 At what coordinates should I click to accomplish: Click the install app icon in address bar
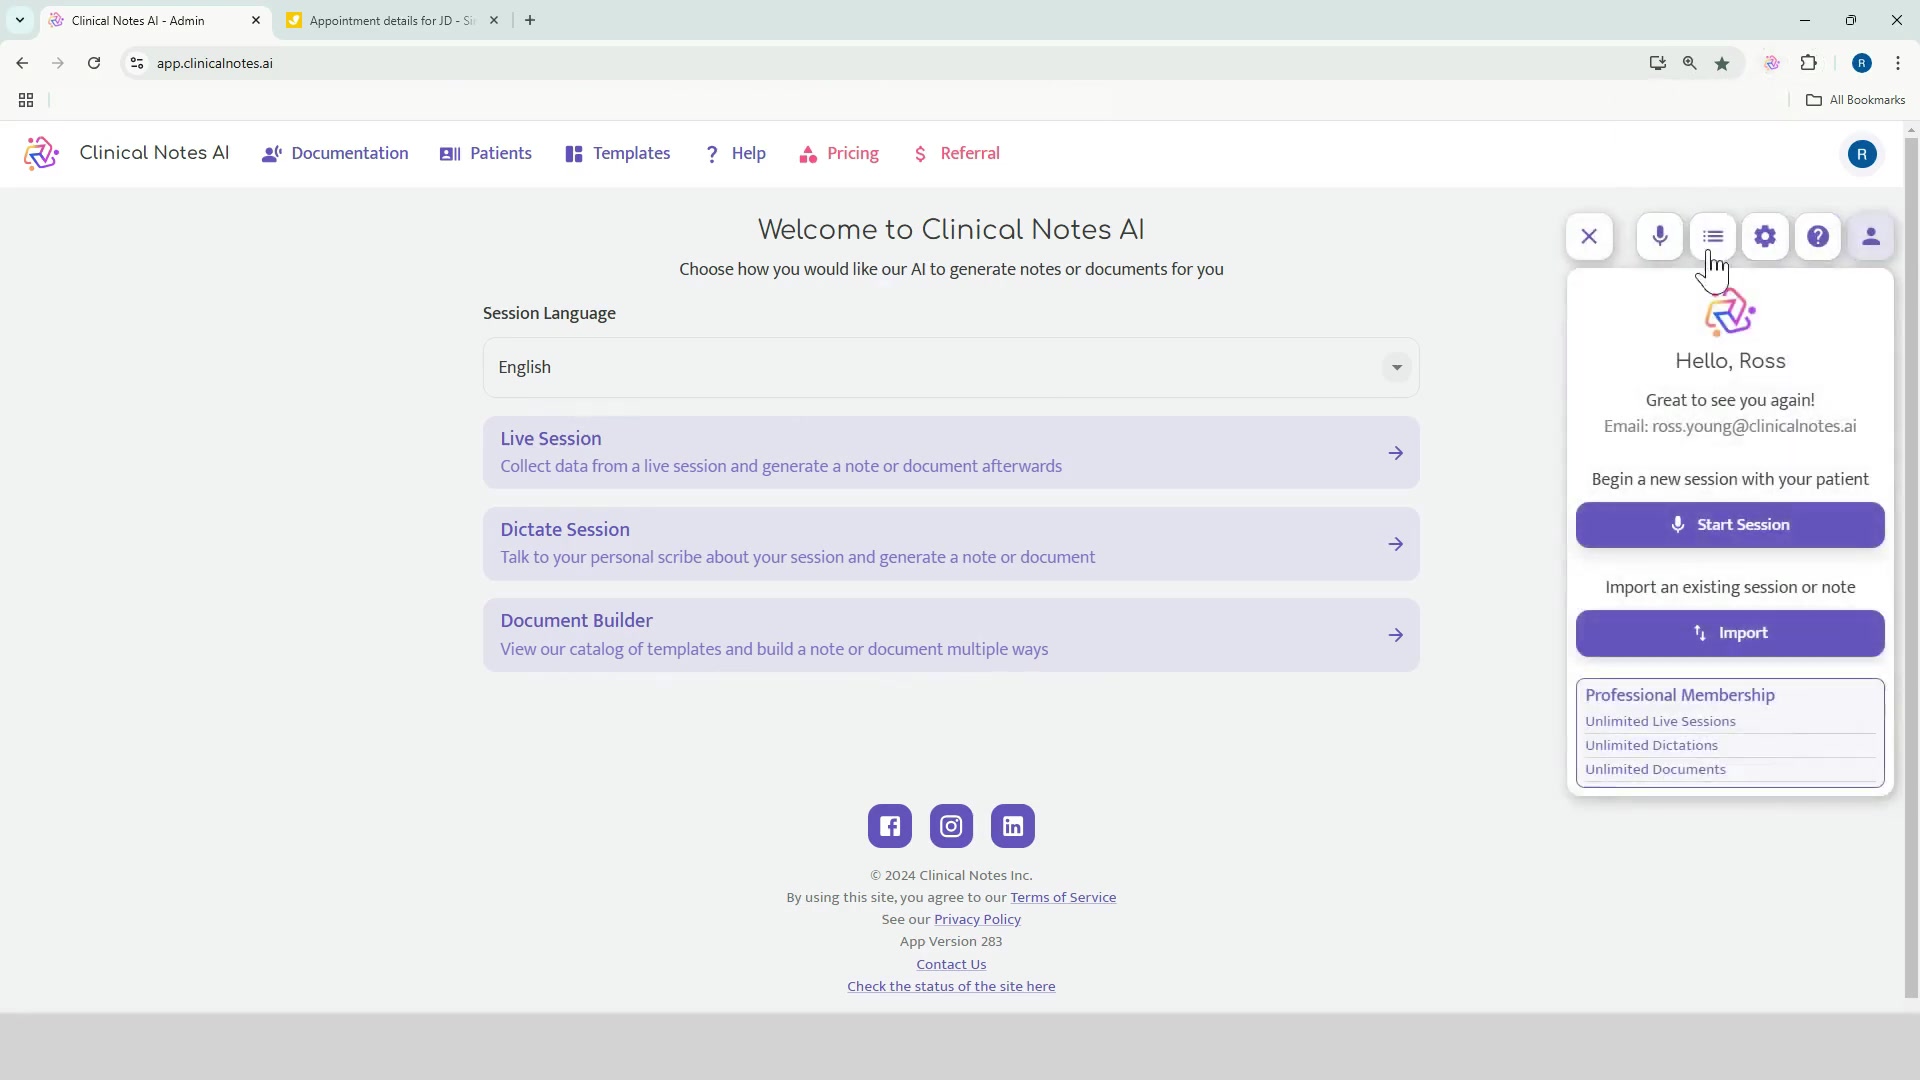(1658, 63)
